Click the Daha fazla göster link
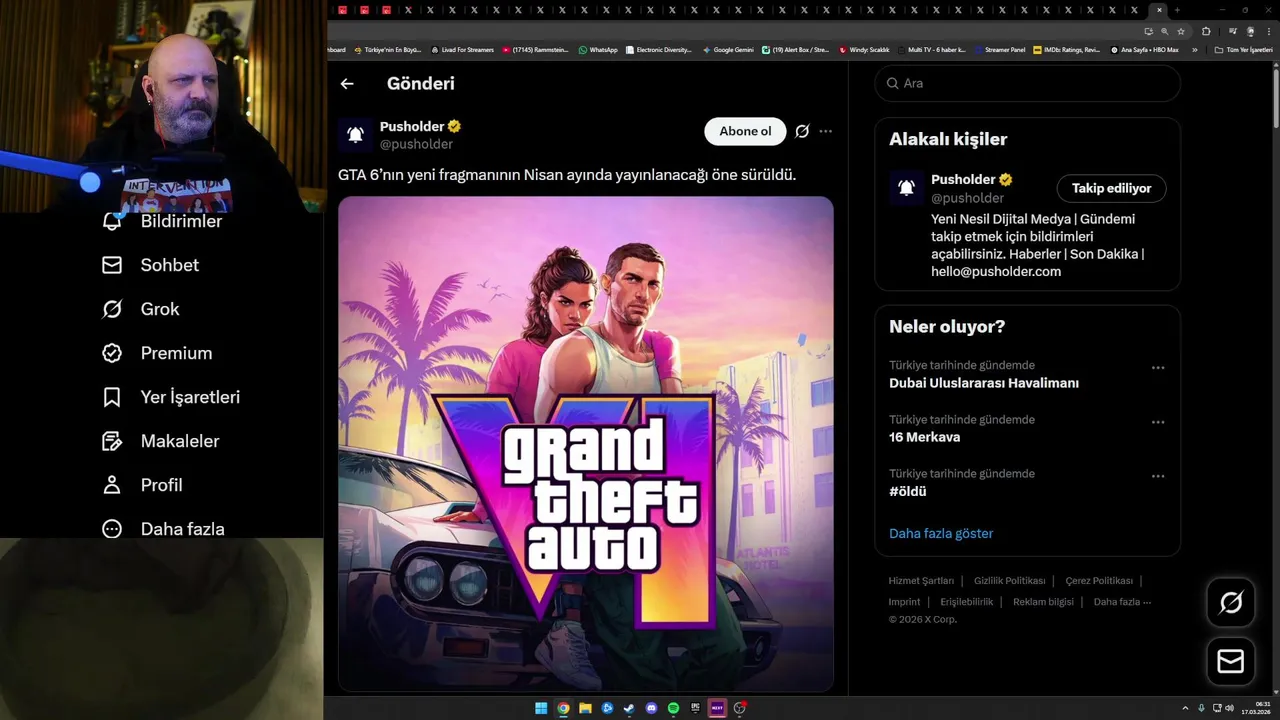Viewport: 1280px width, 720px height. tap(941, 533)
